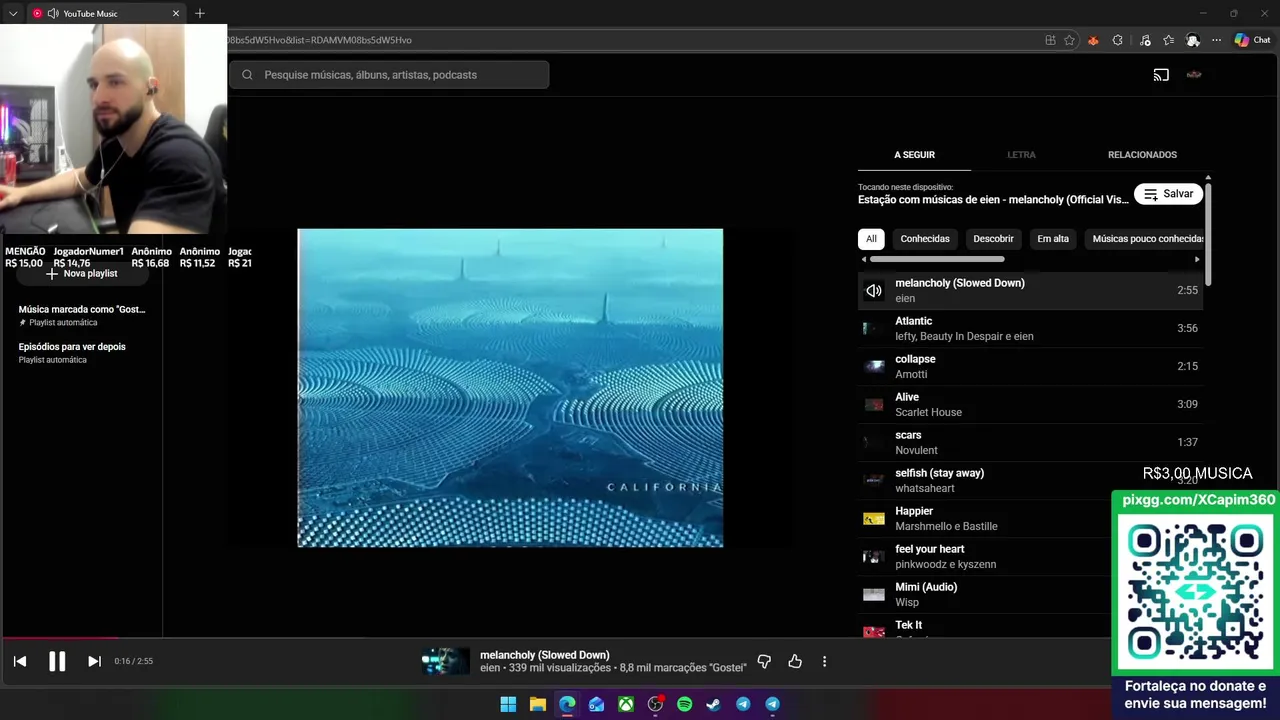Click the horizontal chip scrollbar thumb

pyautogui.click(x=937, y=259)
